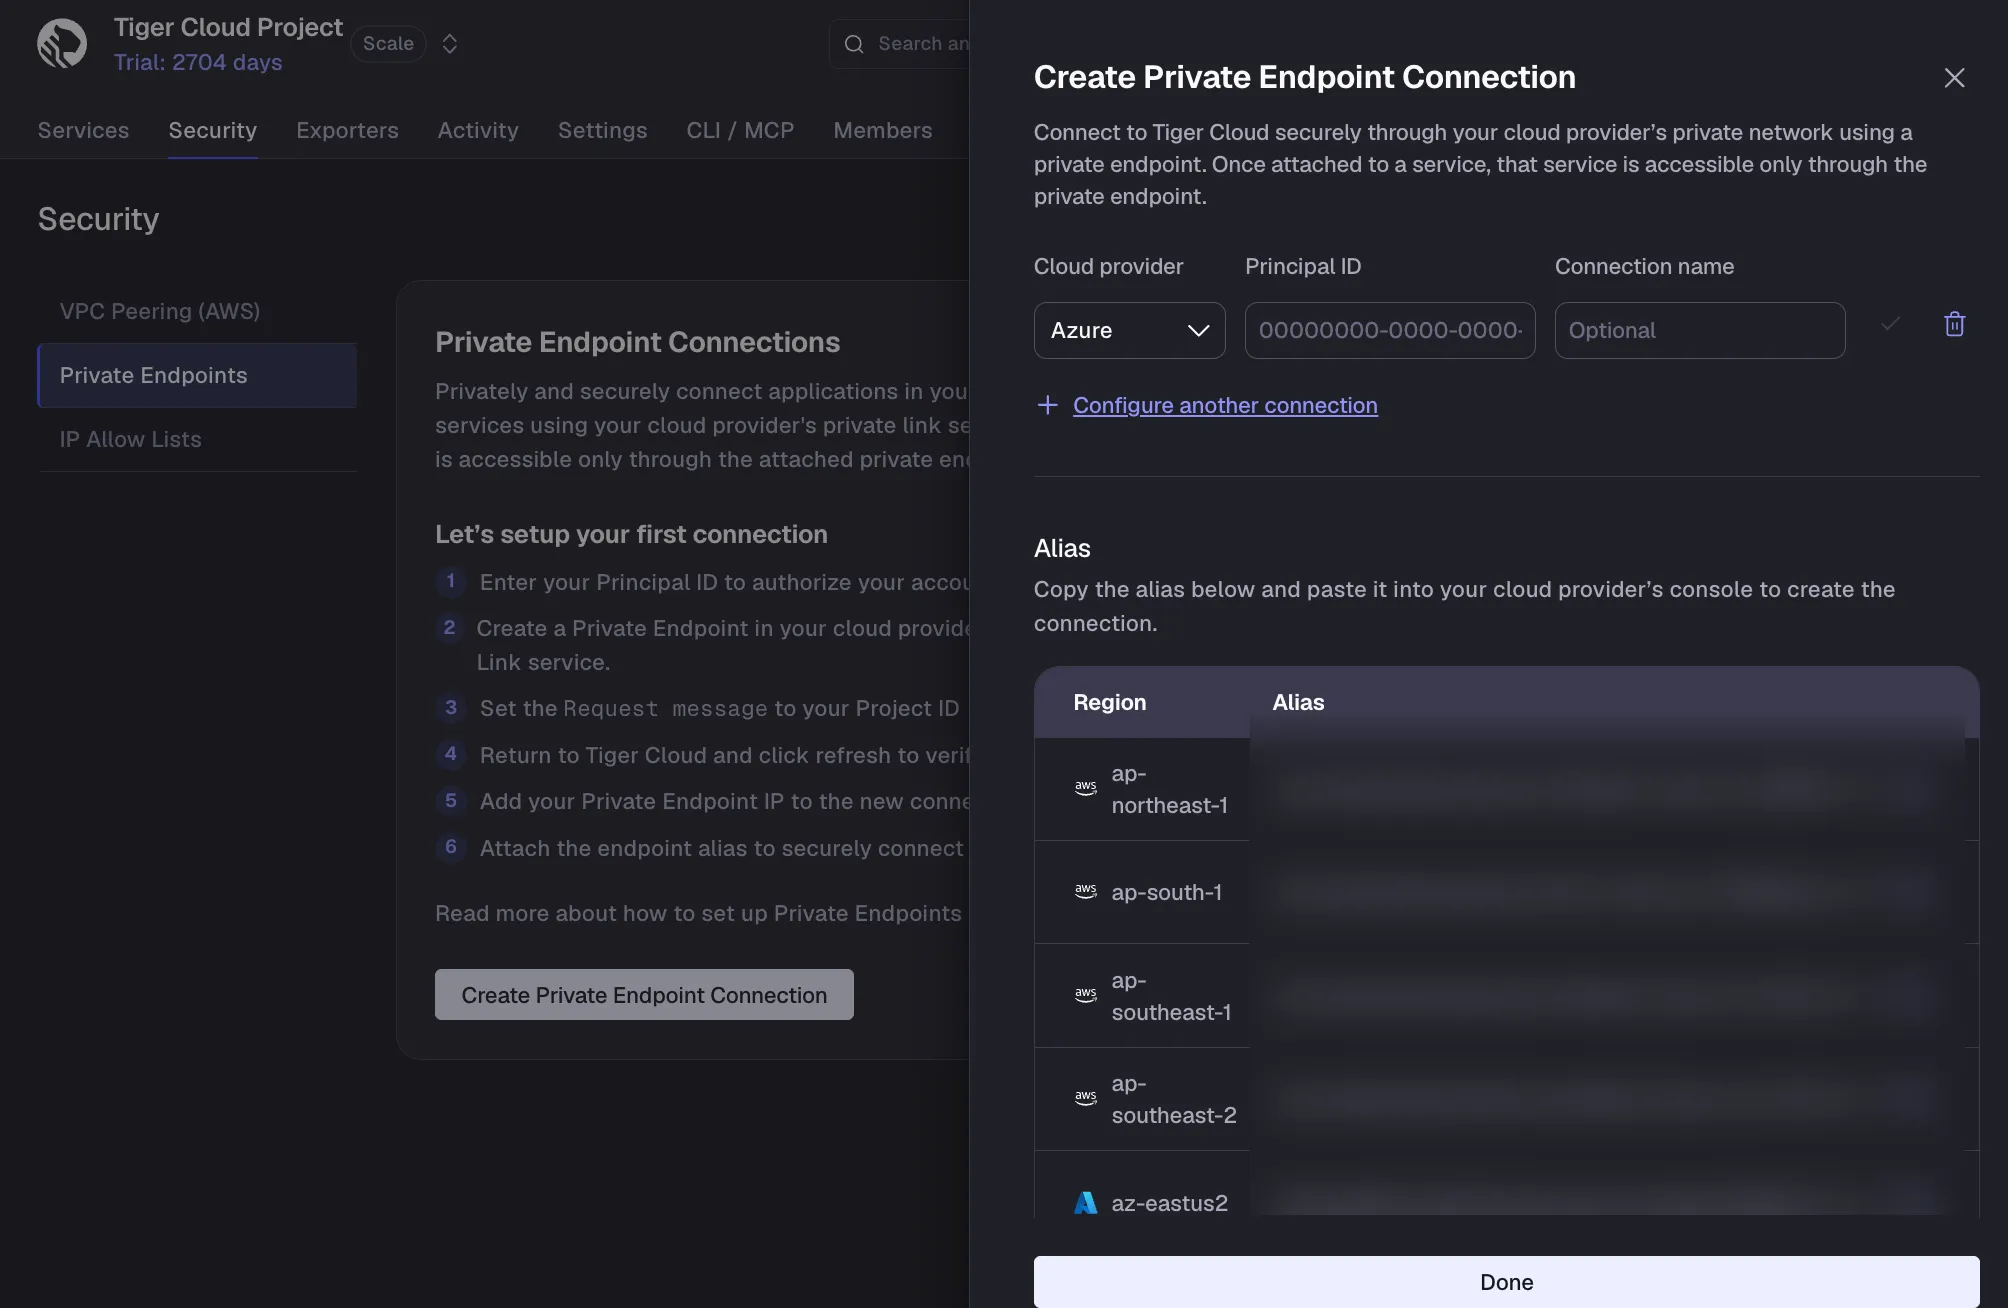Open the Cloud provider Azure dropdown
This screenshot has width=2008, height=1308.
[1129, 330]
